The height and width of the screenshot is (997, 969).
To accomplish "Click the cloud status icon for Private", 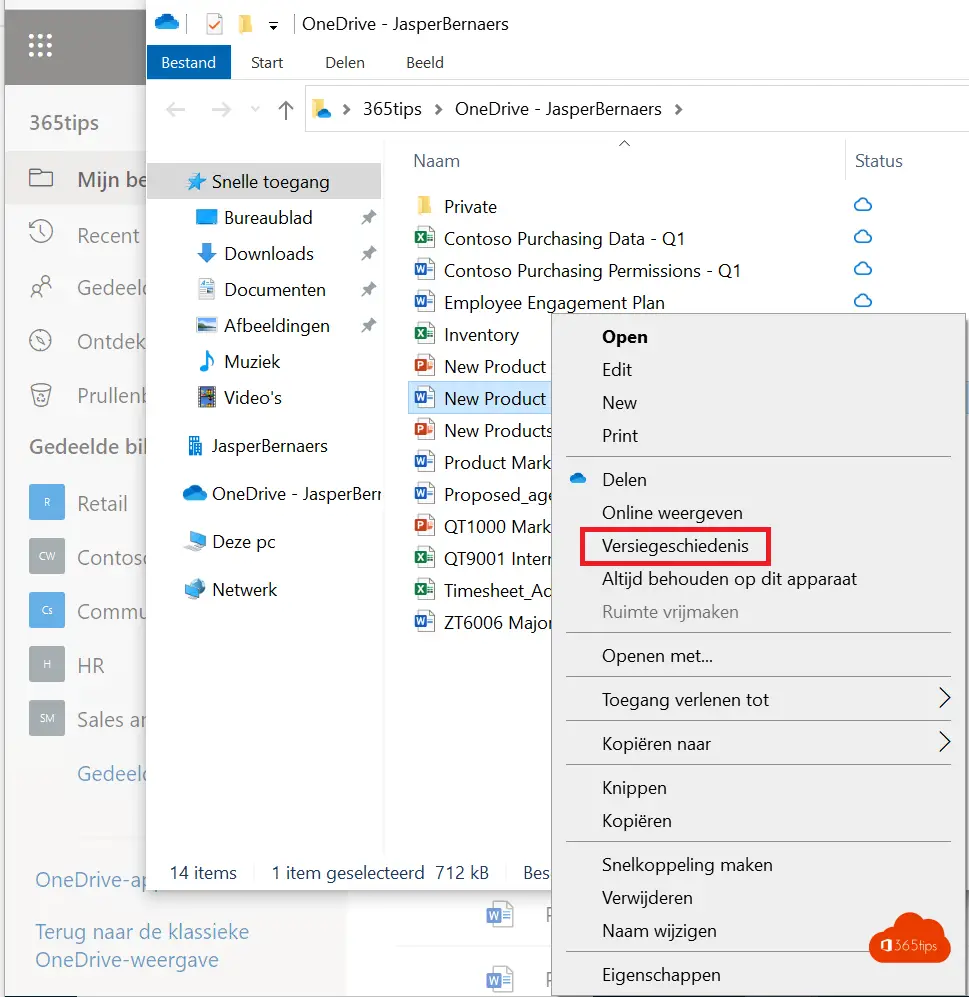I will tap(863, 205).
